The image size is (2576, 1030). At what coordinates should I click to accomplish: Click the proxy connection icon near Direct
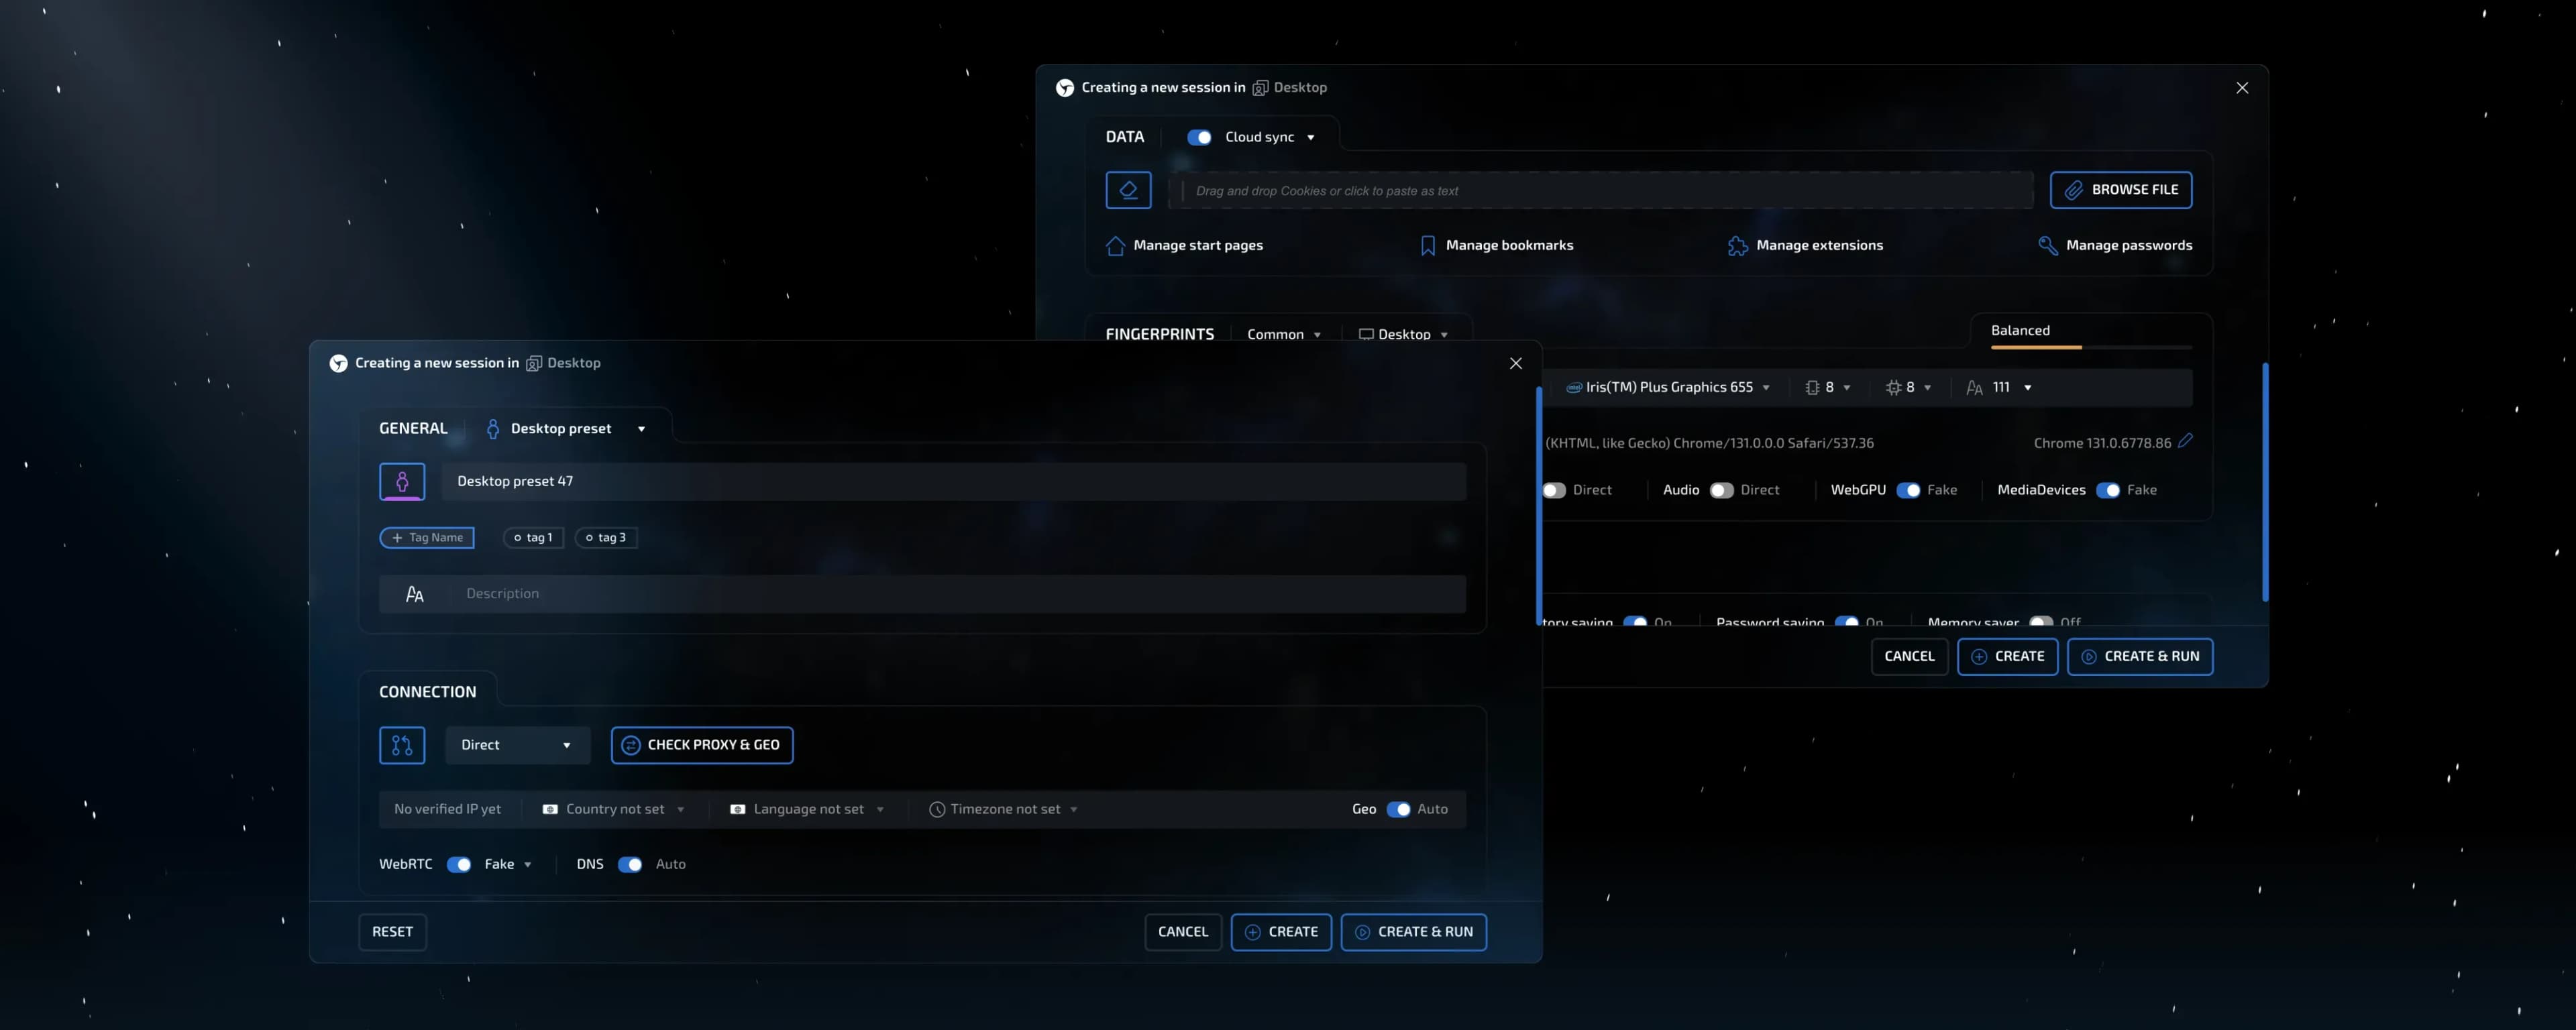point(402,745)
